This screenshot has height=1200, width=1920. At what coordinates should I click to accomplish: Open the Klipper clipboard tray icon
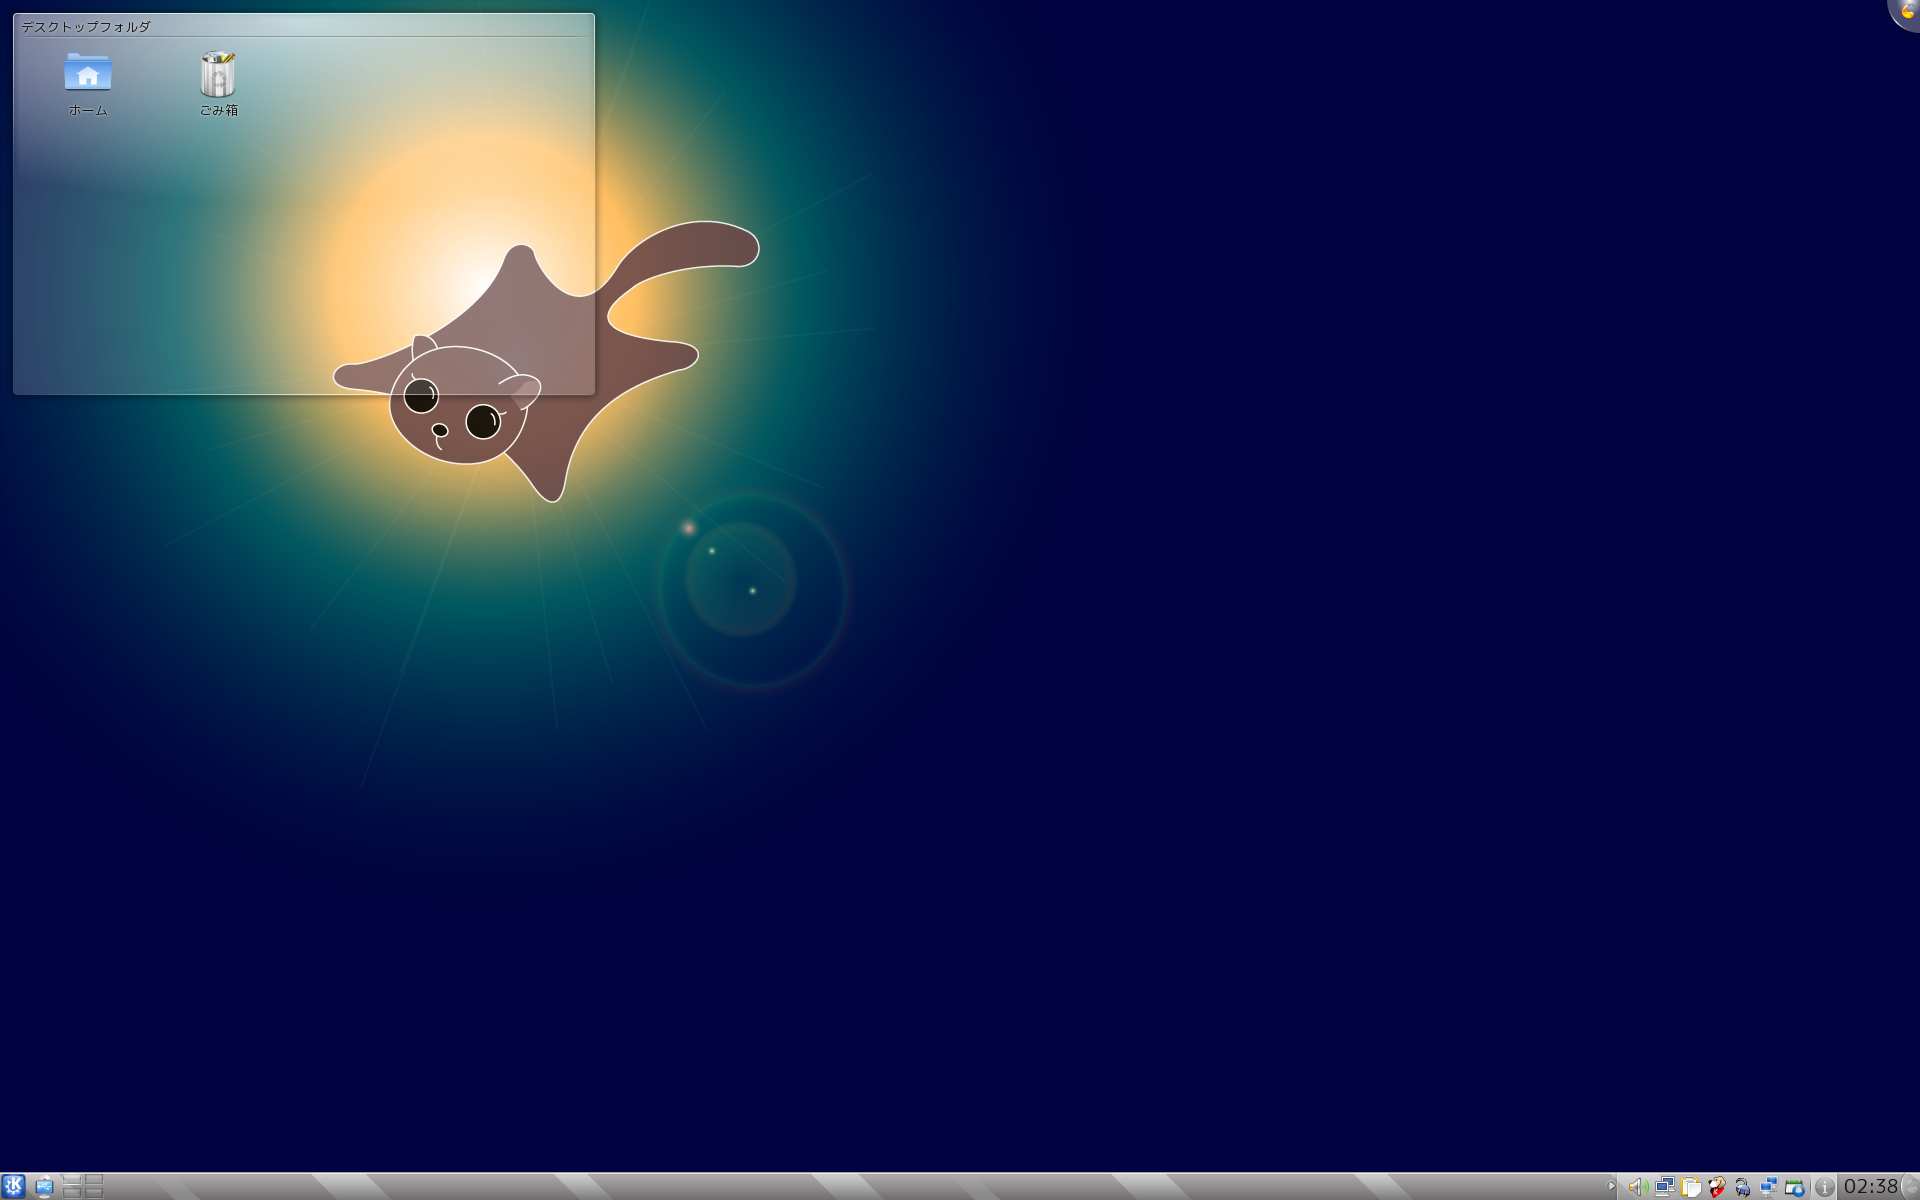(1691, 1187)
